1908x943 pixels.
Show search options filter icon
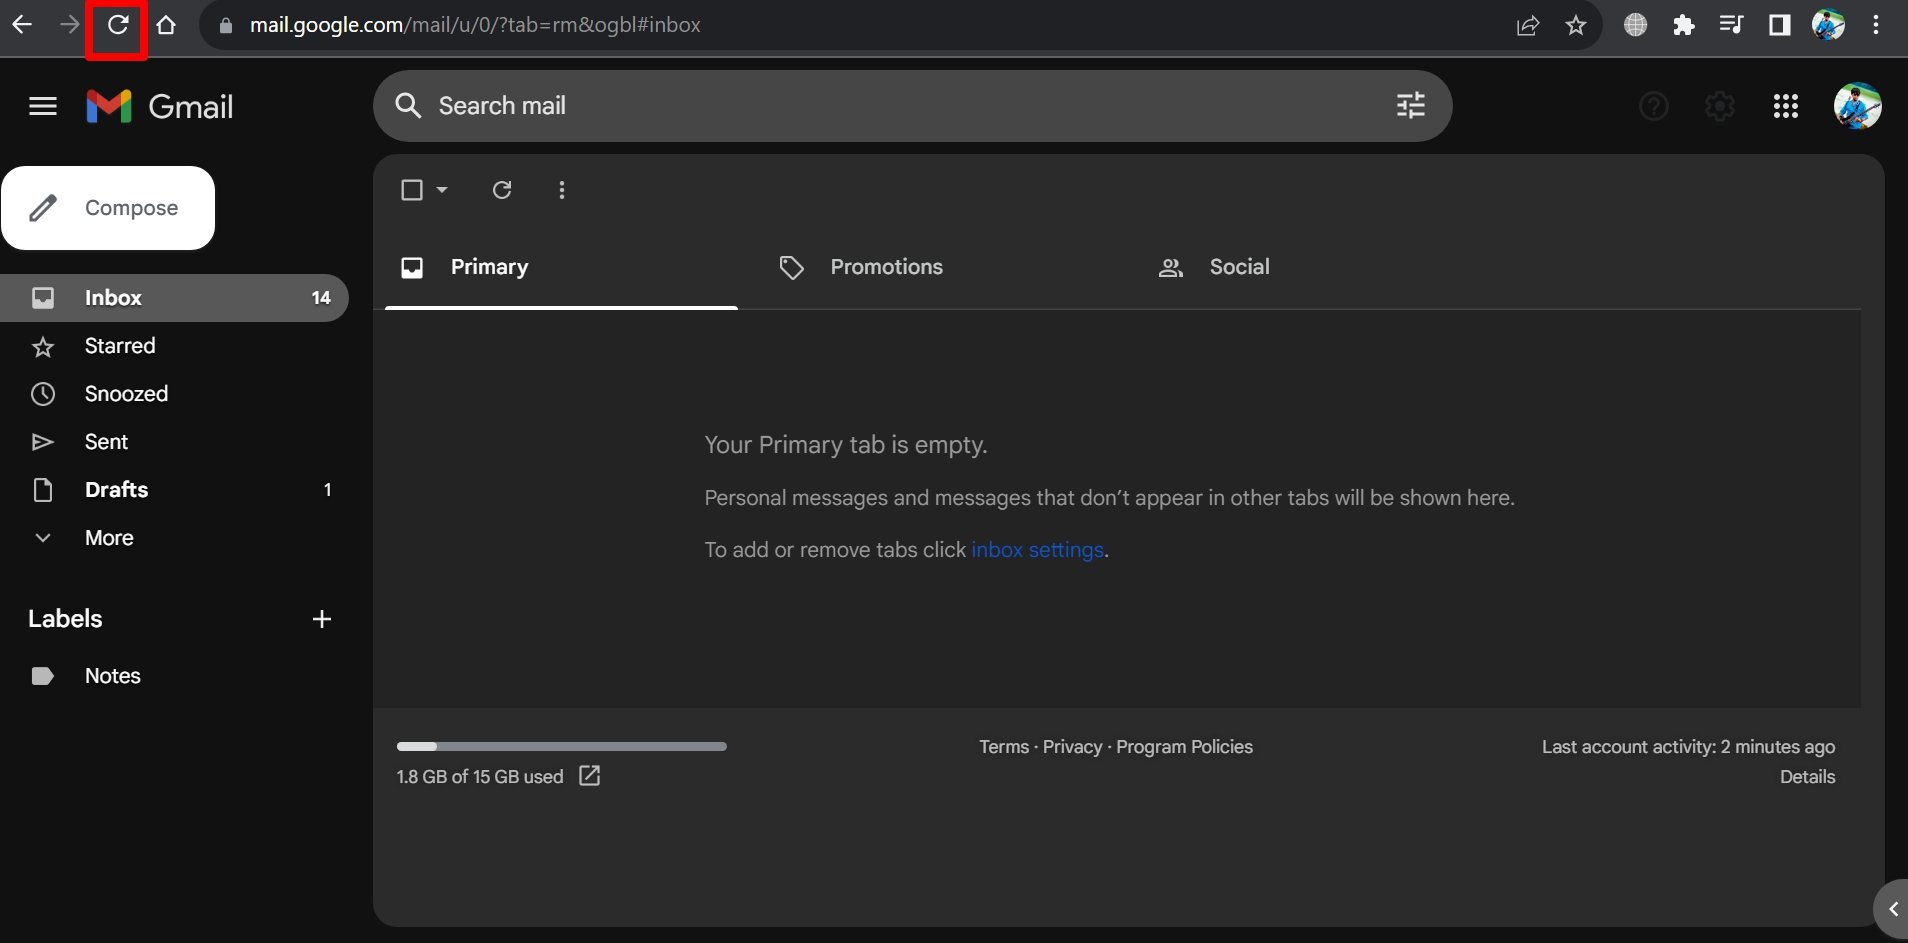[x=1410, y=106]
